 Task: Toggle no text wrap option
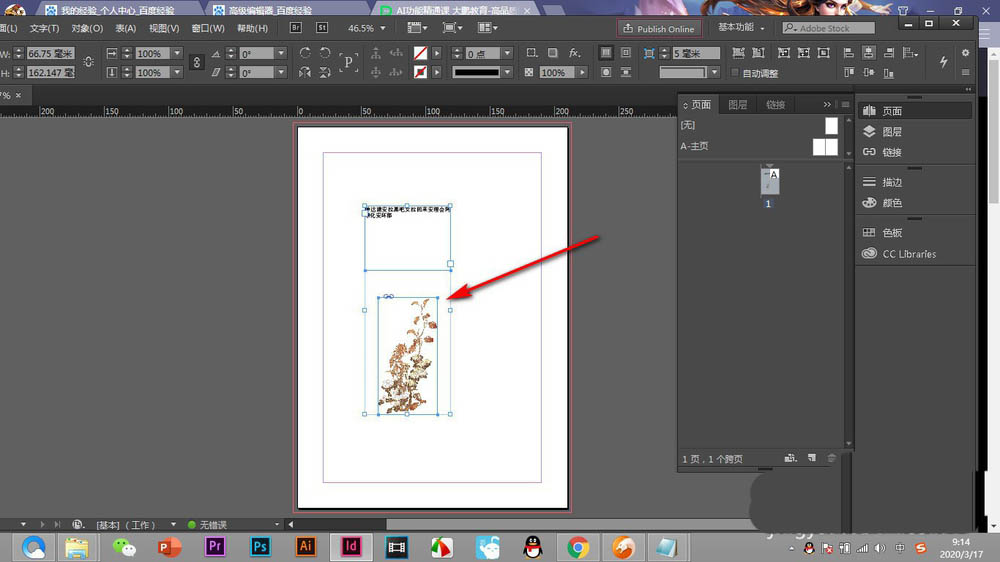(606, 53)
